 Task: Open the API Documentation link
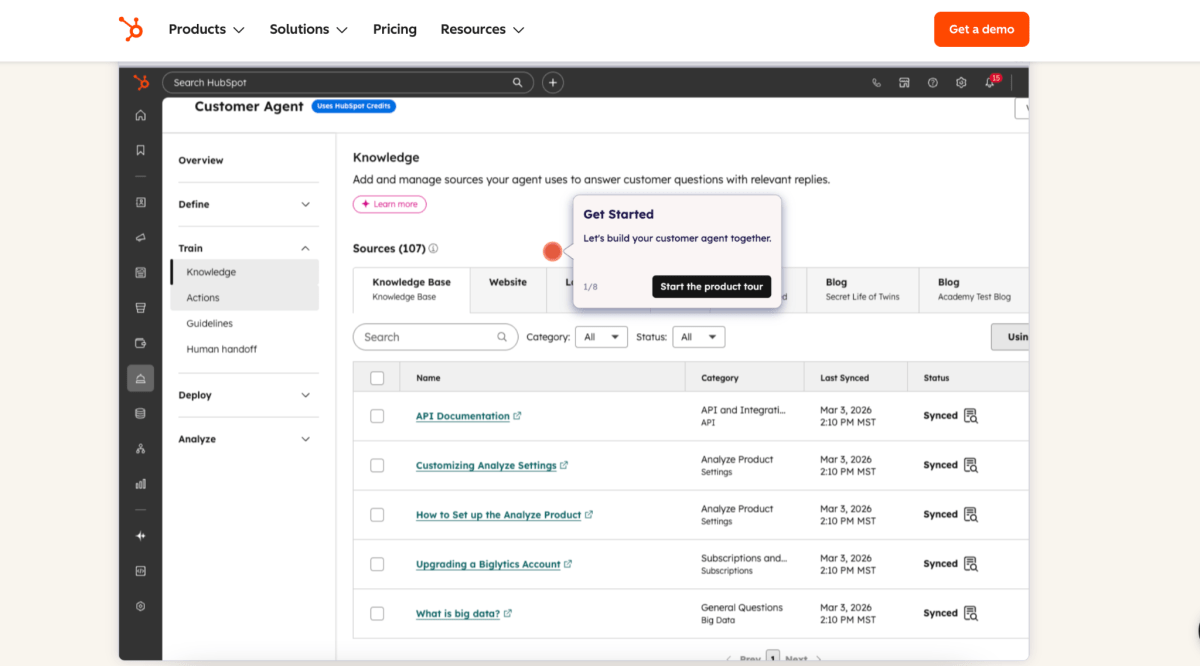(x=463, y=416)
